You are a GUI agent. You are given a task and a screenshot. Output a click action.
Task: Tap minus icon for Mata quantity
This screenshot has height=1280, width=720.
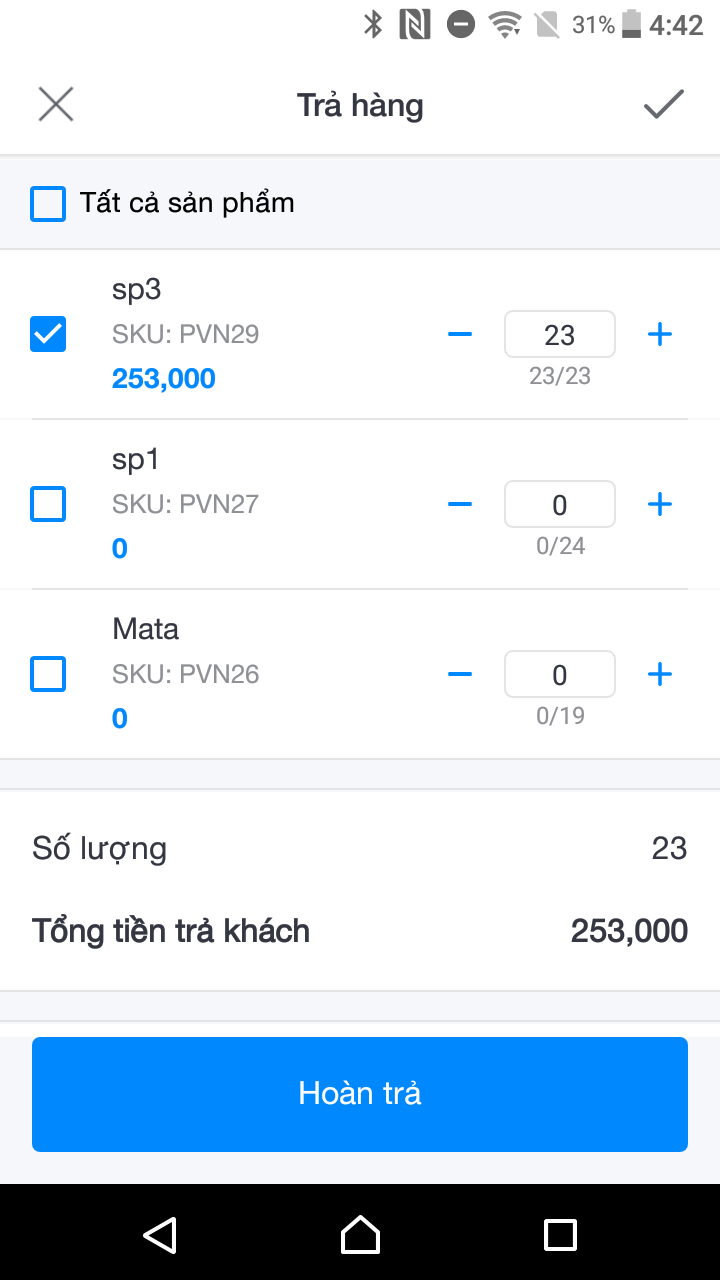(460, 674)
